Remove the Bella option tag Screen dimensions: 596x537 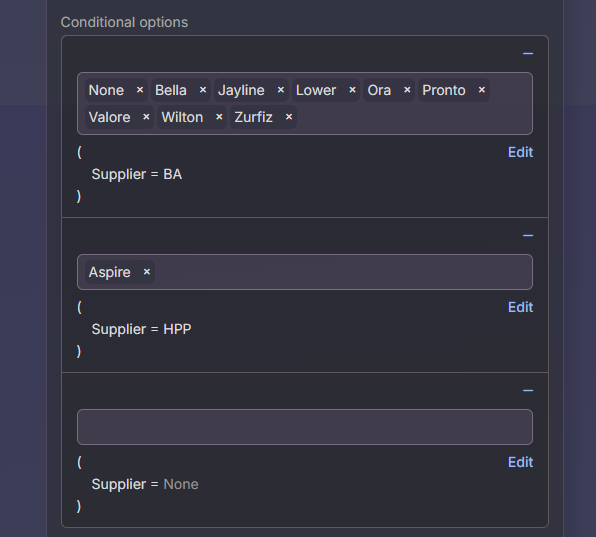point(203,90)
